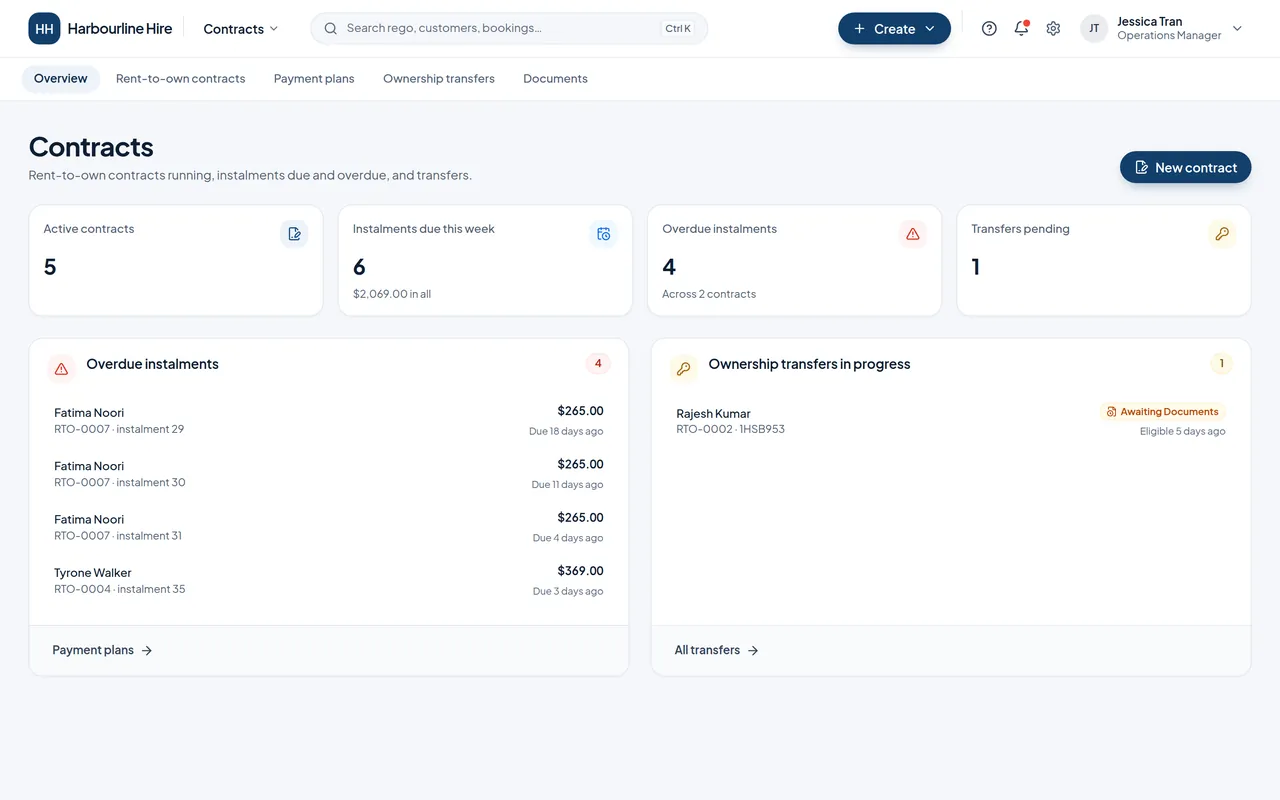Click the "$2,069.00 in all" text
This screenshot has width=1280, height=800.
pyautogui.click(x=392, y=294)
